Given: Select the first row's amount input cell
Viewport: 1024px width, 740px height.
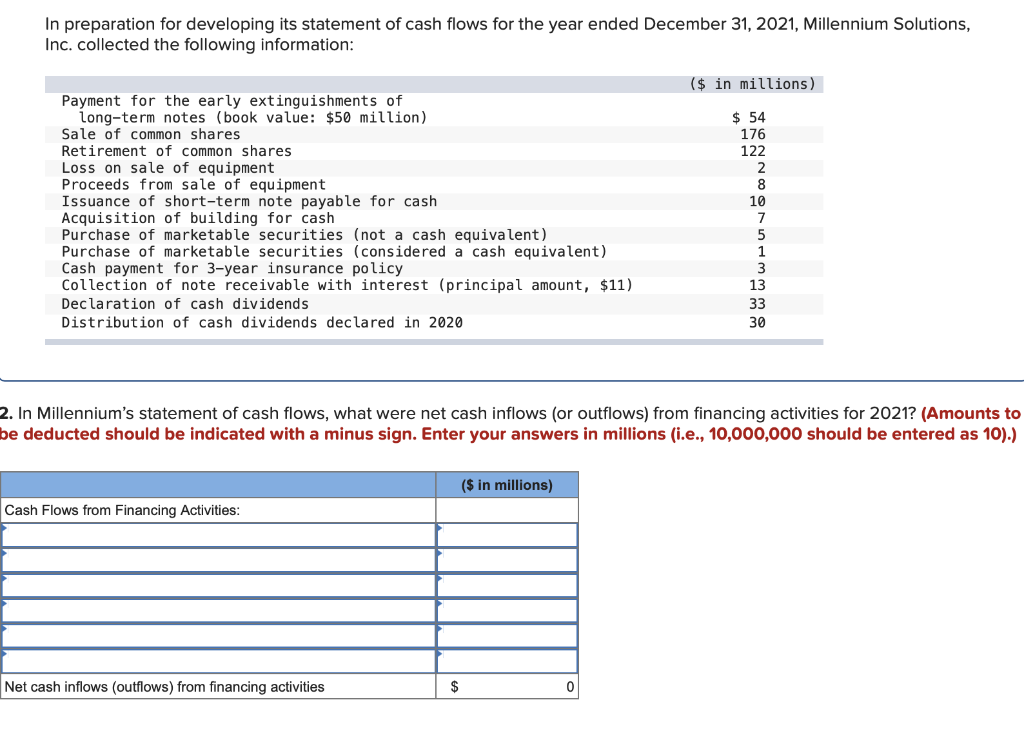Looking at the screenshot, I should coord(507,535).
